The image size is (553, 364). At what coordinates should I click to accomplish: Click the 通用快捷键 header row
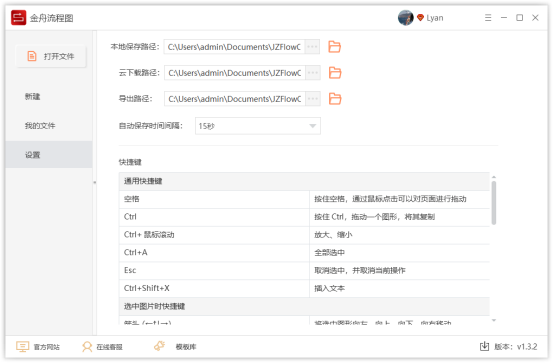[x=304, y=181]
